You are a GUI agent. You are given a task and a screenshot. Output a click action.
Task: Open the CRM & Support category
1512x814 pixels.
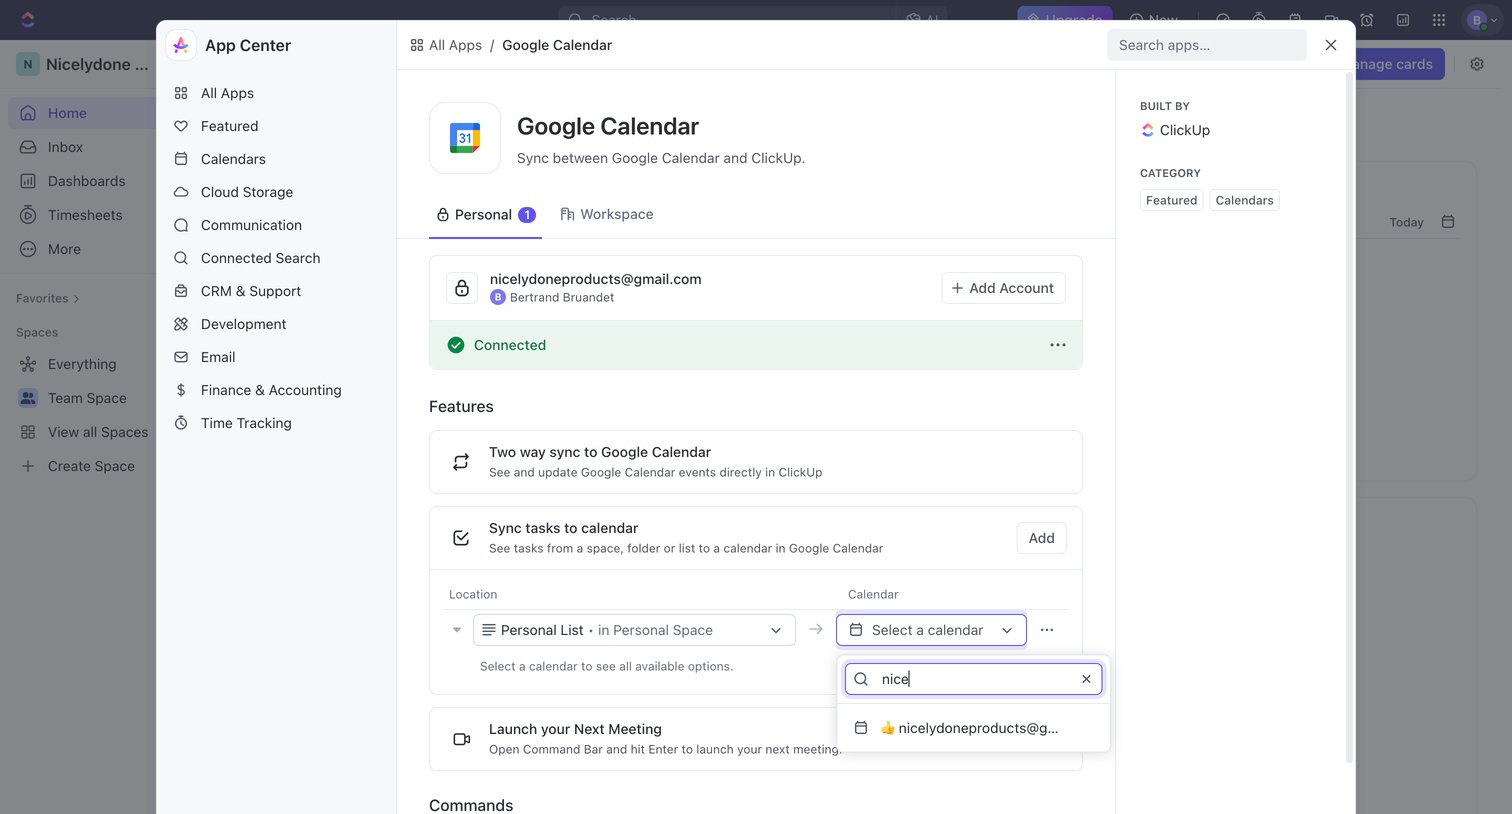[250, 291]
